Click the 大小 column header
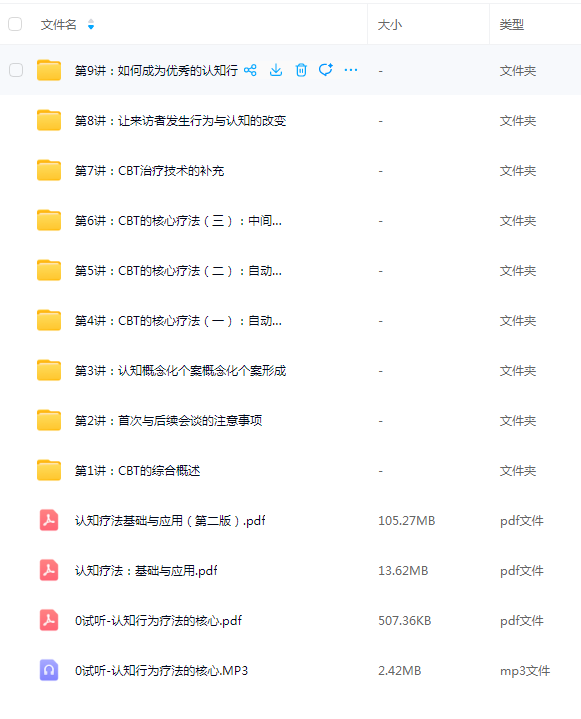Viewport: 581px width, 719px height. point(390,25)
